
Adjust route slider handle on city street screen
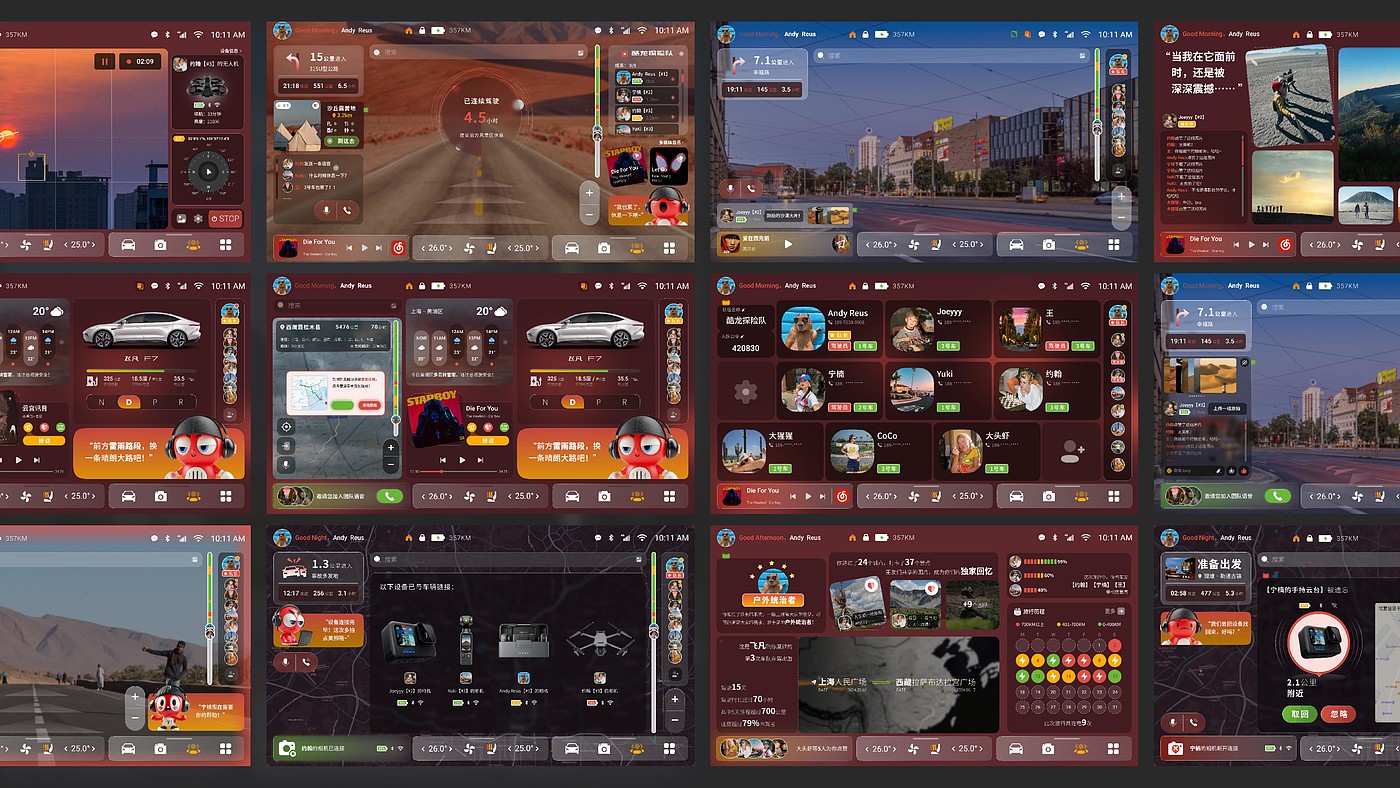point(1097,128)
